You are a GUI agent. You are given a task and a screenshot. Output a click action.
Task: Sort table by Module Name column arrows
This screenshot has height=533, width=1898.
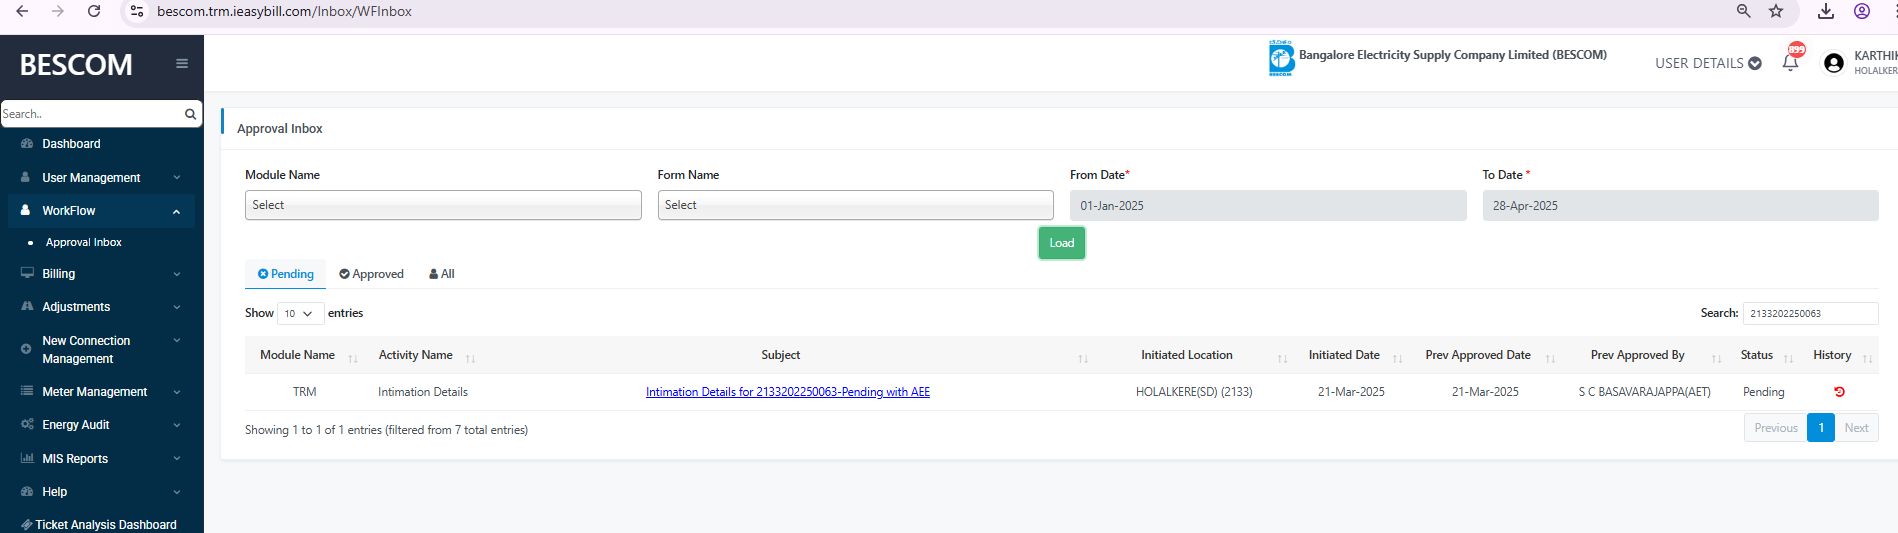click(353, 358)
